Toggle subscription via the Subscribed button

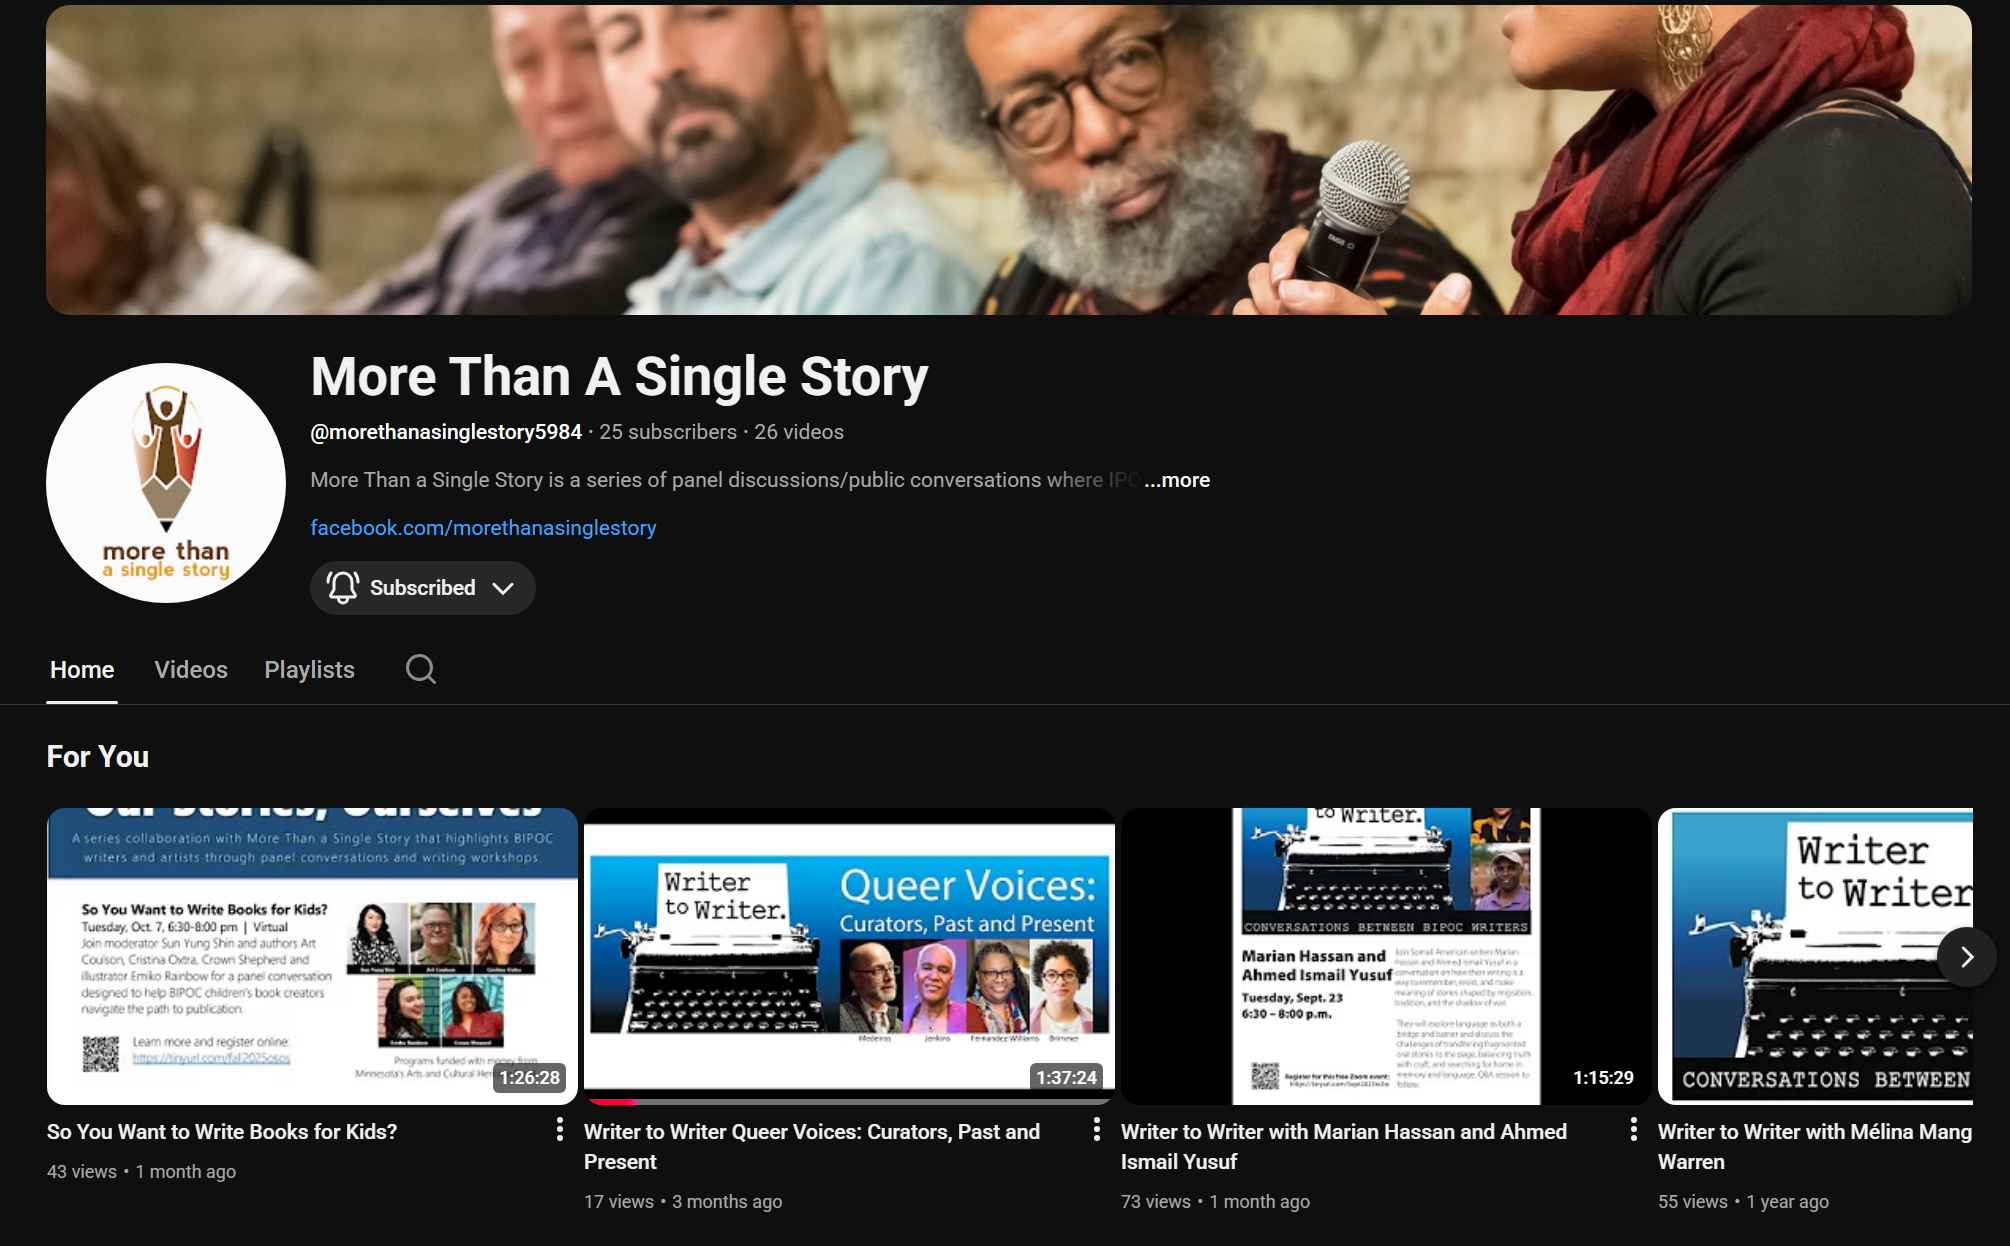[422, 588]
